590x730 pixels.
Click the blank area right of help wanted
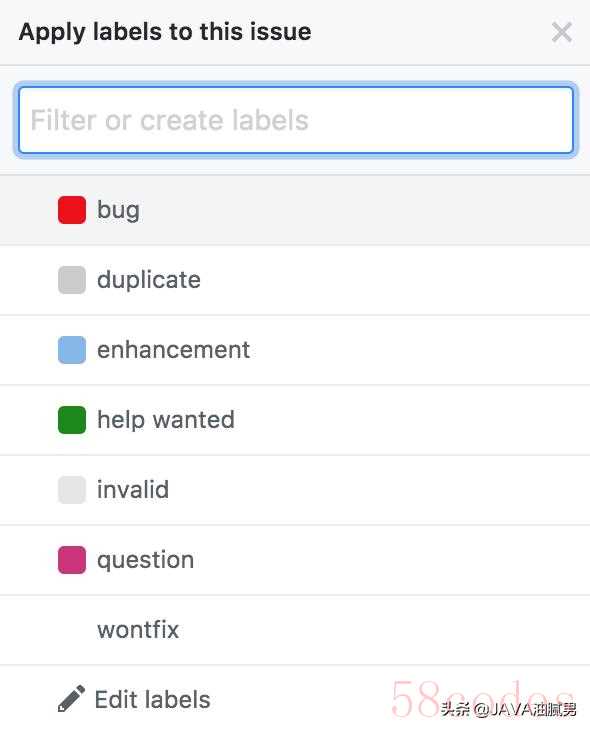pos(412,420)
